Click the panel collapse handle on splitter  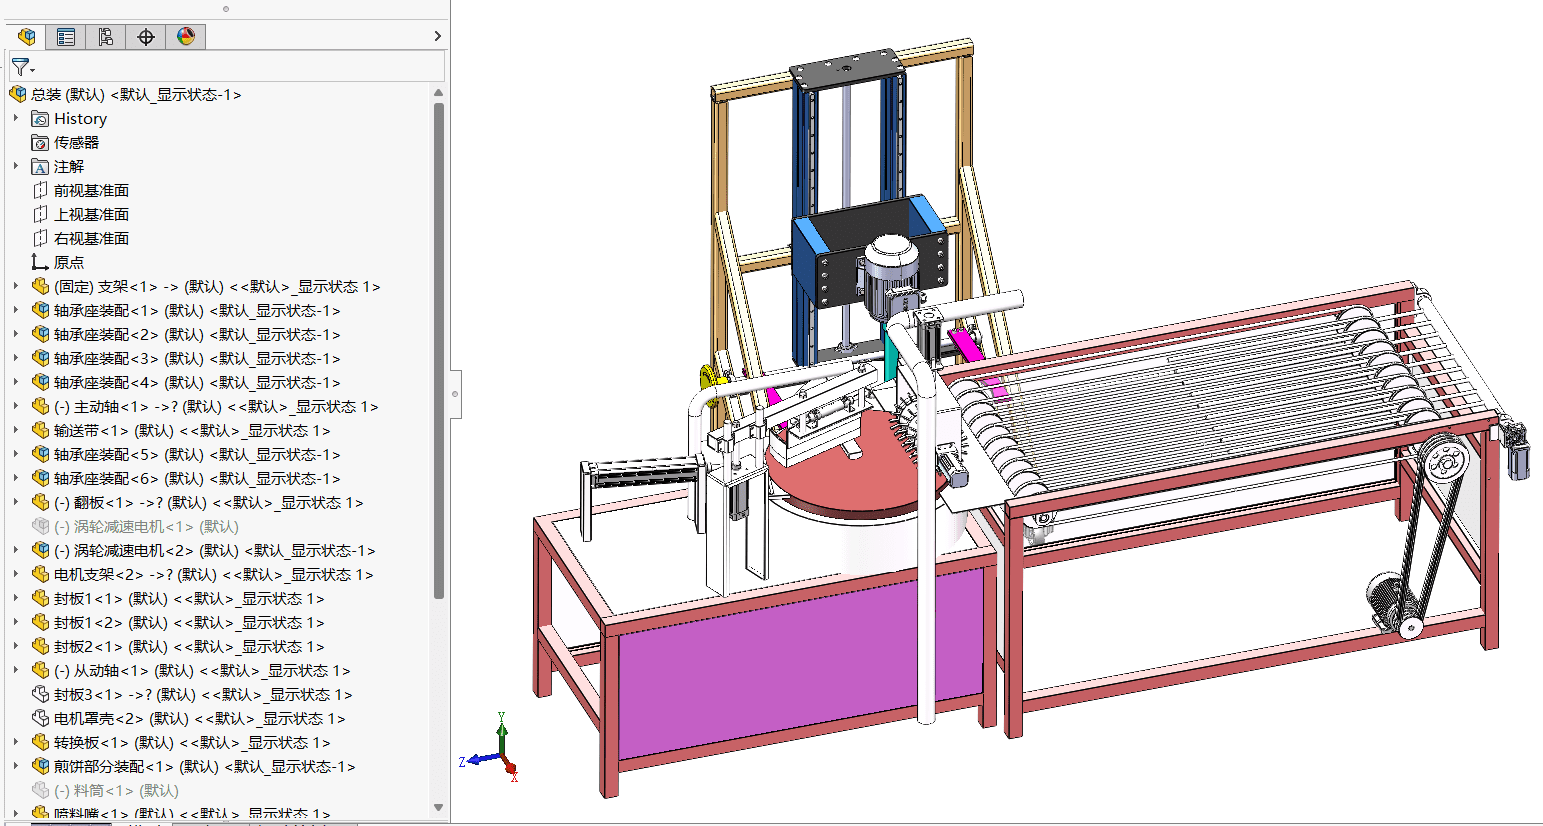pyautogui.click(x=455, y=394)
